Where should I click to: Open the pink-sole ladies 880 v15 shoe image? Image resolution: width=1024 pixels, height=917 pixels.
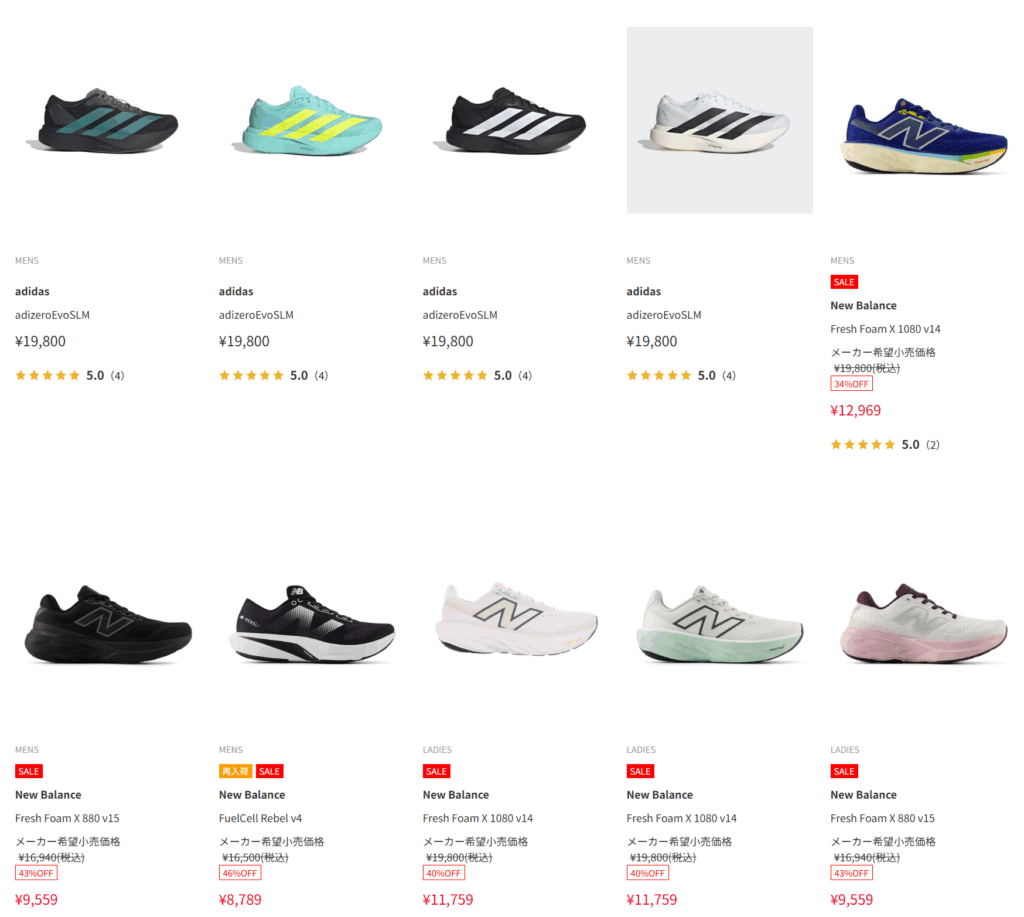[x=923, y=622]
